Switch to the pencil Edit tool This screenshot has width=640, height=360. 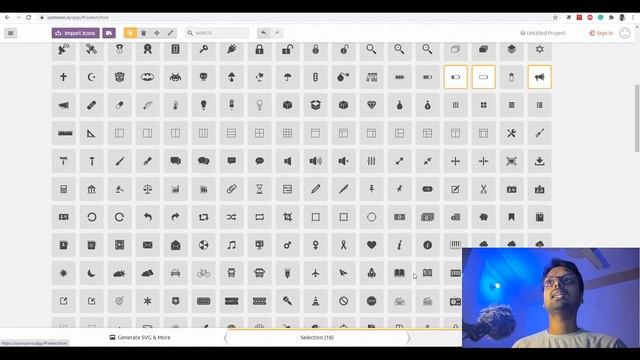pos(171,33)
